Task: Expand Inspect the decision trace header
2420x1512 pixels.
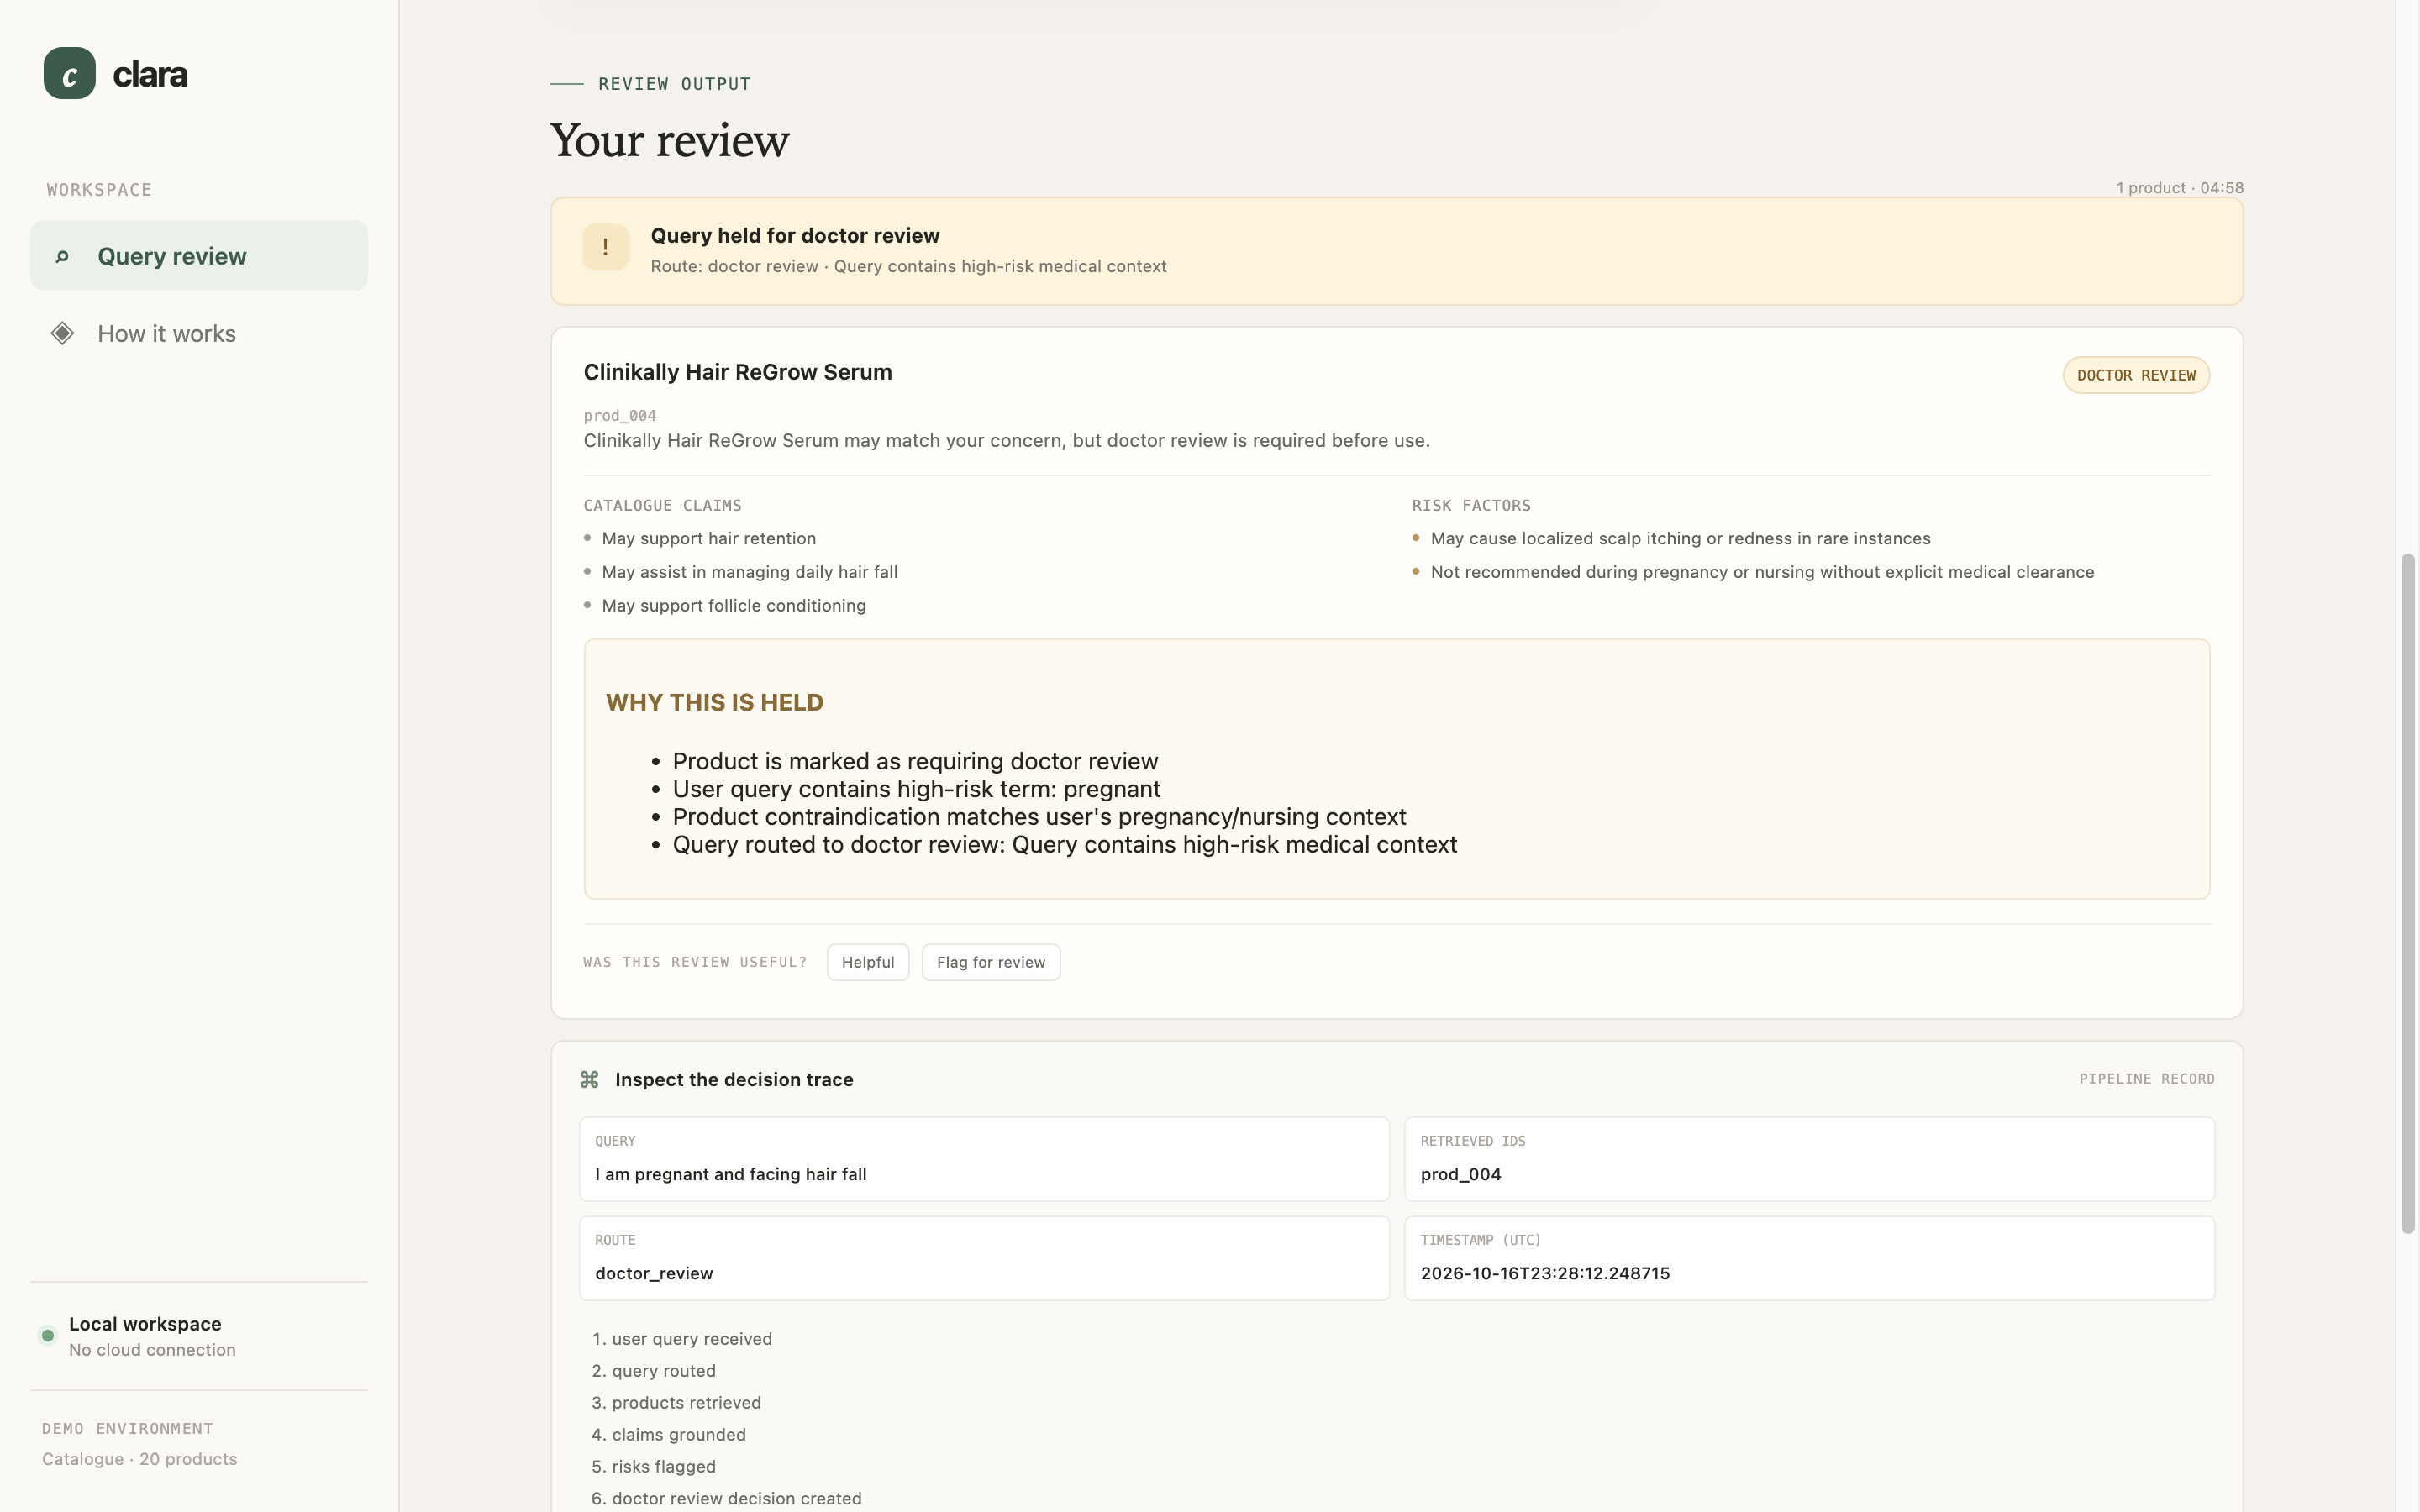Action: [1397, 1080]
